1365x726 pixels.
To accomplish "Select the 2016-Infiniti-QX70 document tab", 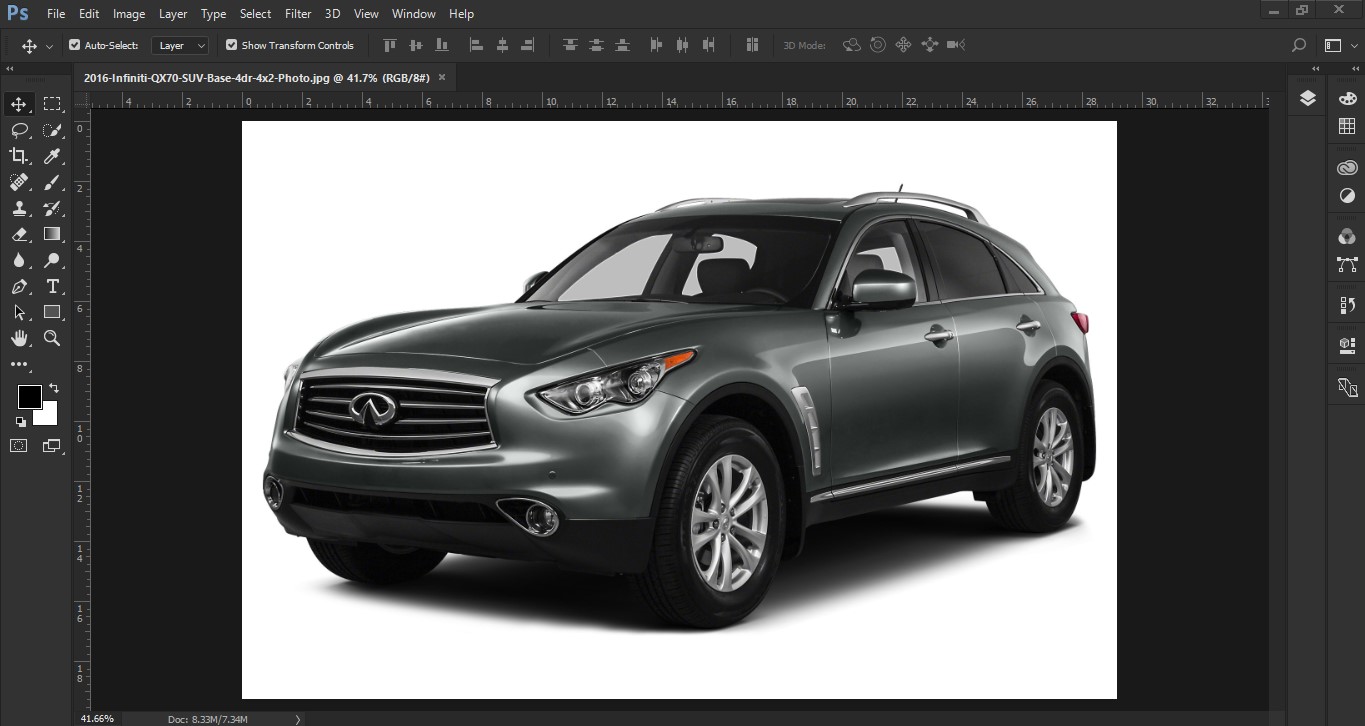I will (x=257, y=77).
